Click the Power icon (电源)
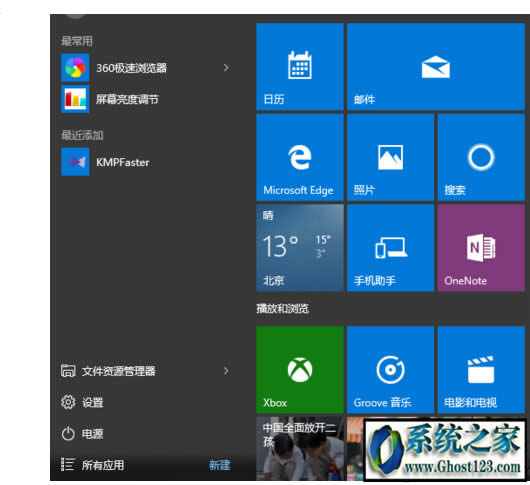Screen dimensions: 530x485 pyautogui.click(x=68, y=434)
